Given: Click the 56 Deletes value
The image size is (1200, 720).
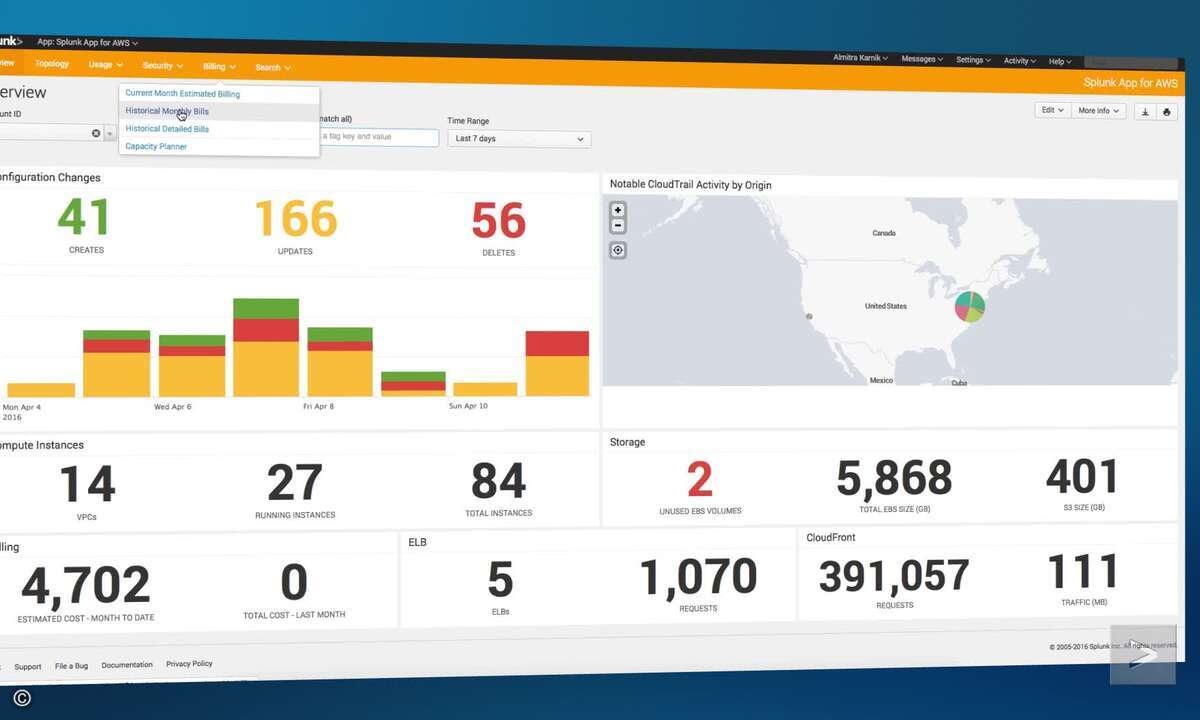Looking at the screenshot, I should pos(498,221).
